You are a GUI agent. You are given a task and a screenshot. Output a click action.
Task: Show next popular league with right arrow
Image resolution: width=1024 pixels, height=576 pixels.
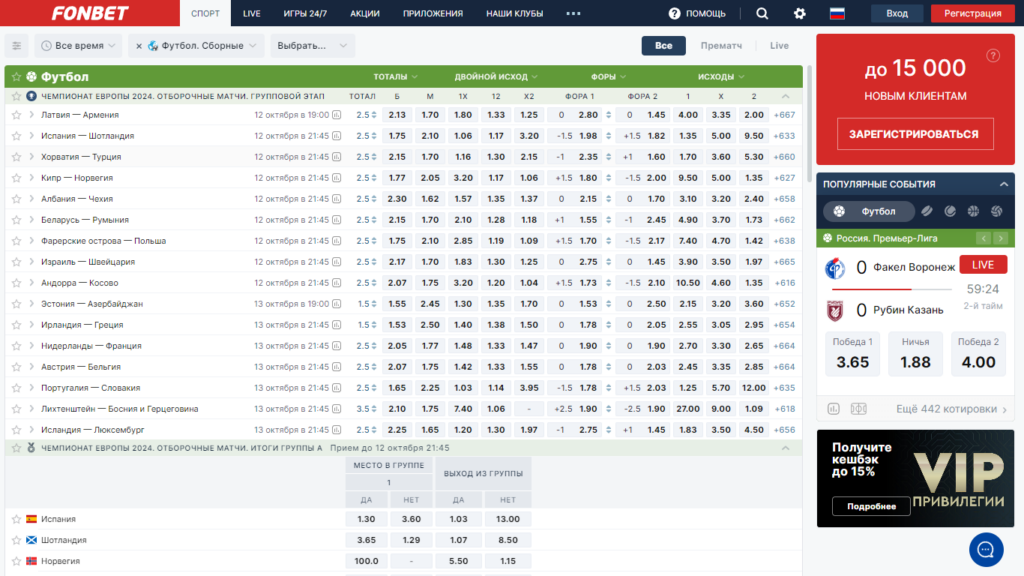pyautogui.click(x=1000, y=238)
